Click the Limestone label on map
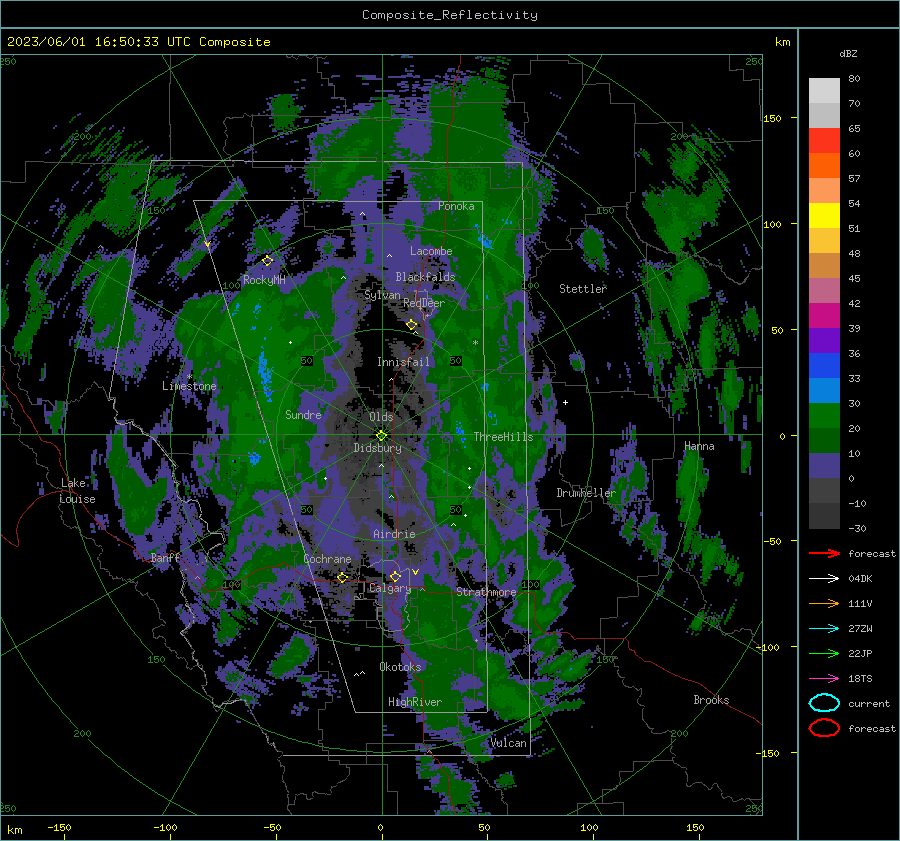The width and height of the screenshot is (900, 841). tap(189, 386)
